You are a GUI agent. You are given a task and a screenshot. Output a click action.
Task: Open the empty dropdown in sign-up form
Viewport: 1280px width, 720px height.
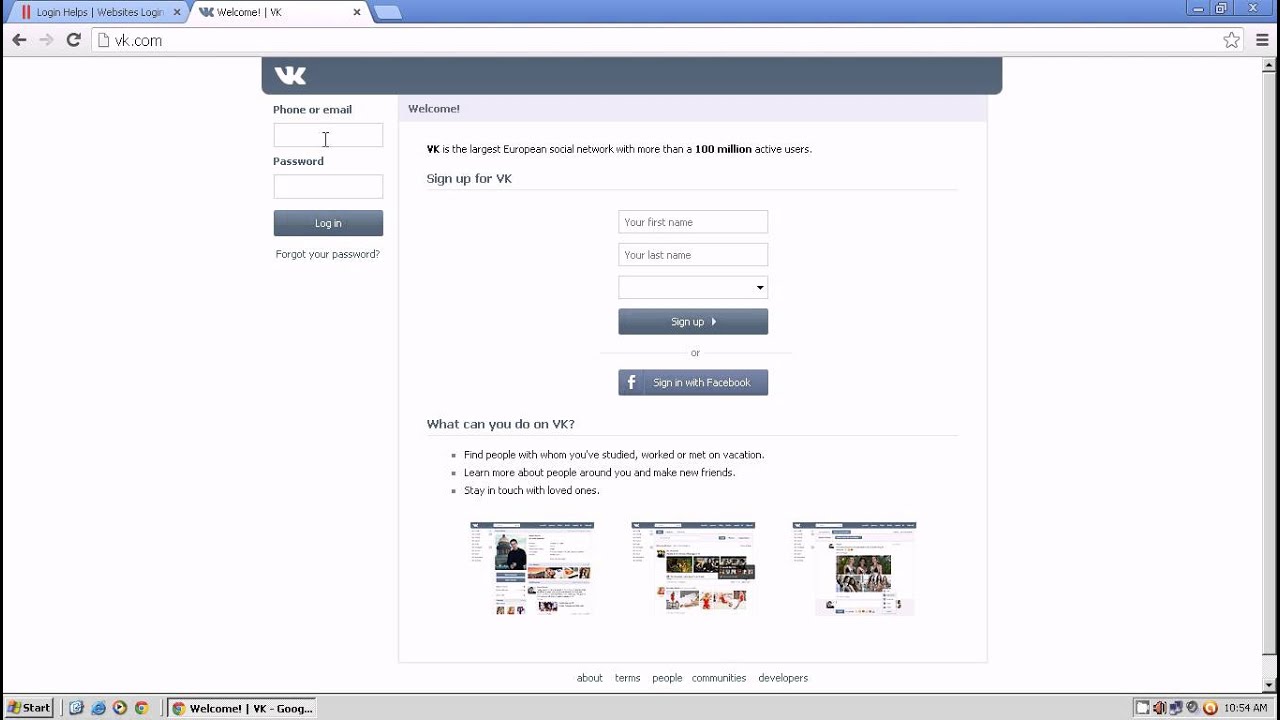(x=693, y=288)
